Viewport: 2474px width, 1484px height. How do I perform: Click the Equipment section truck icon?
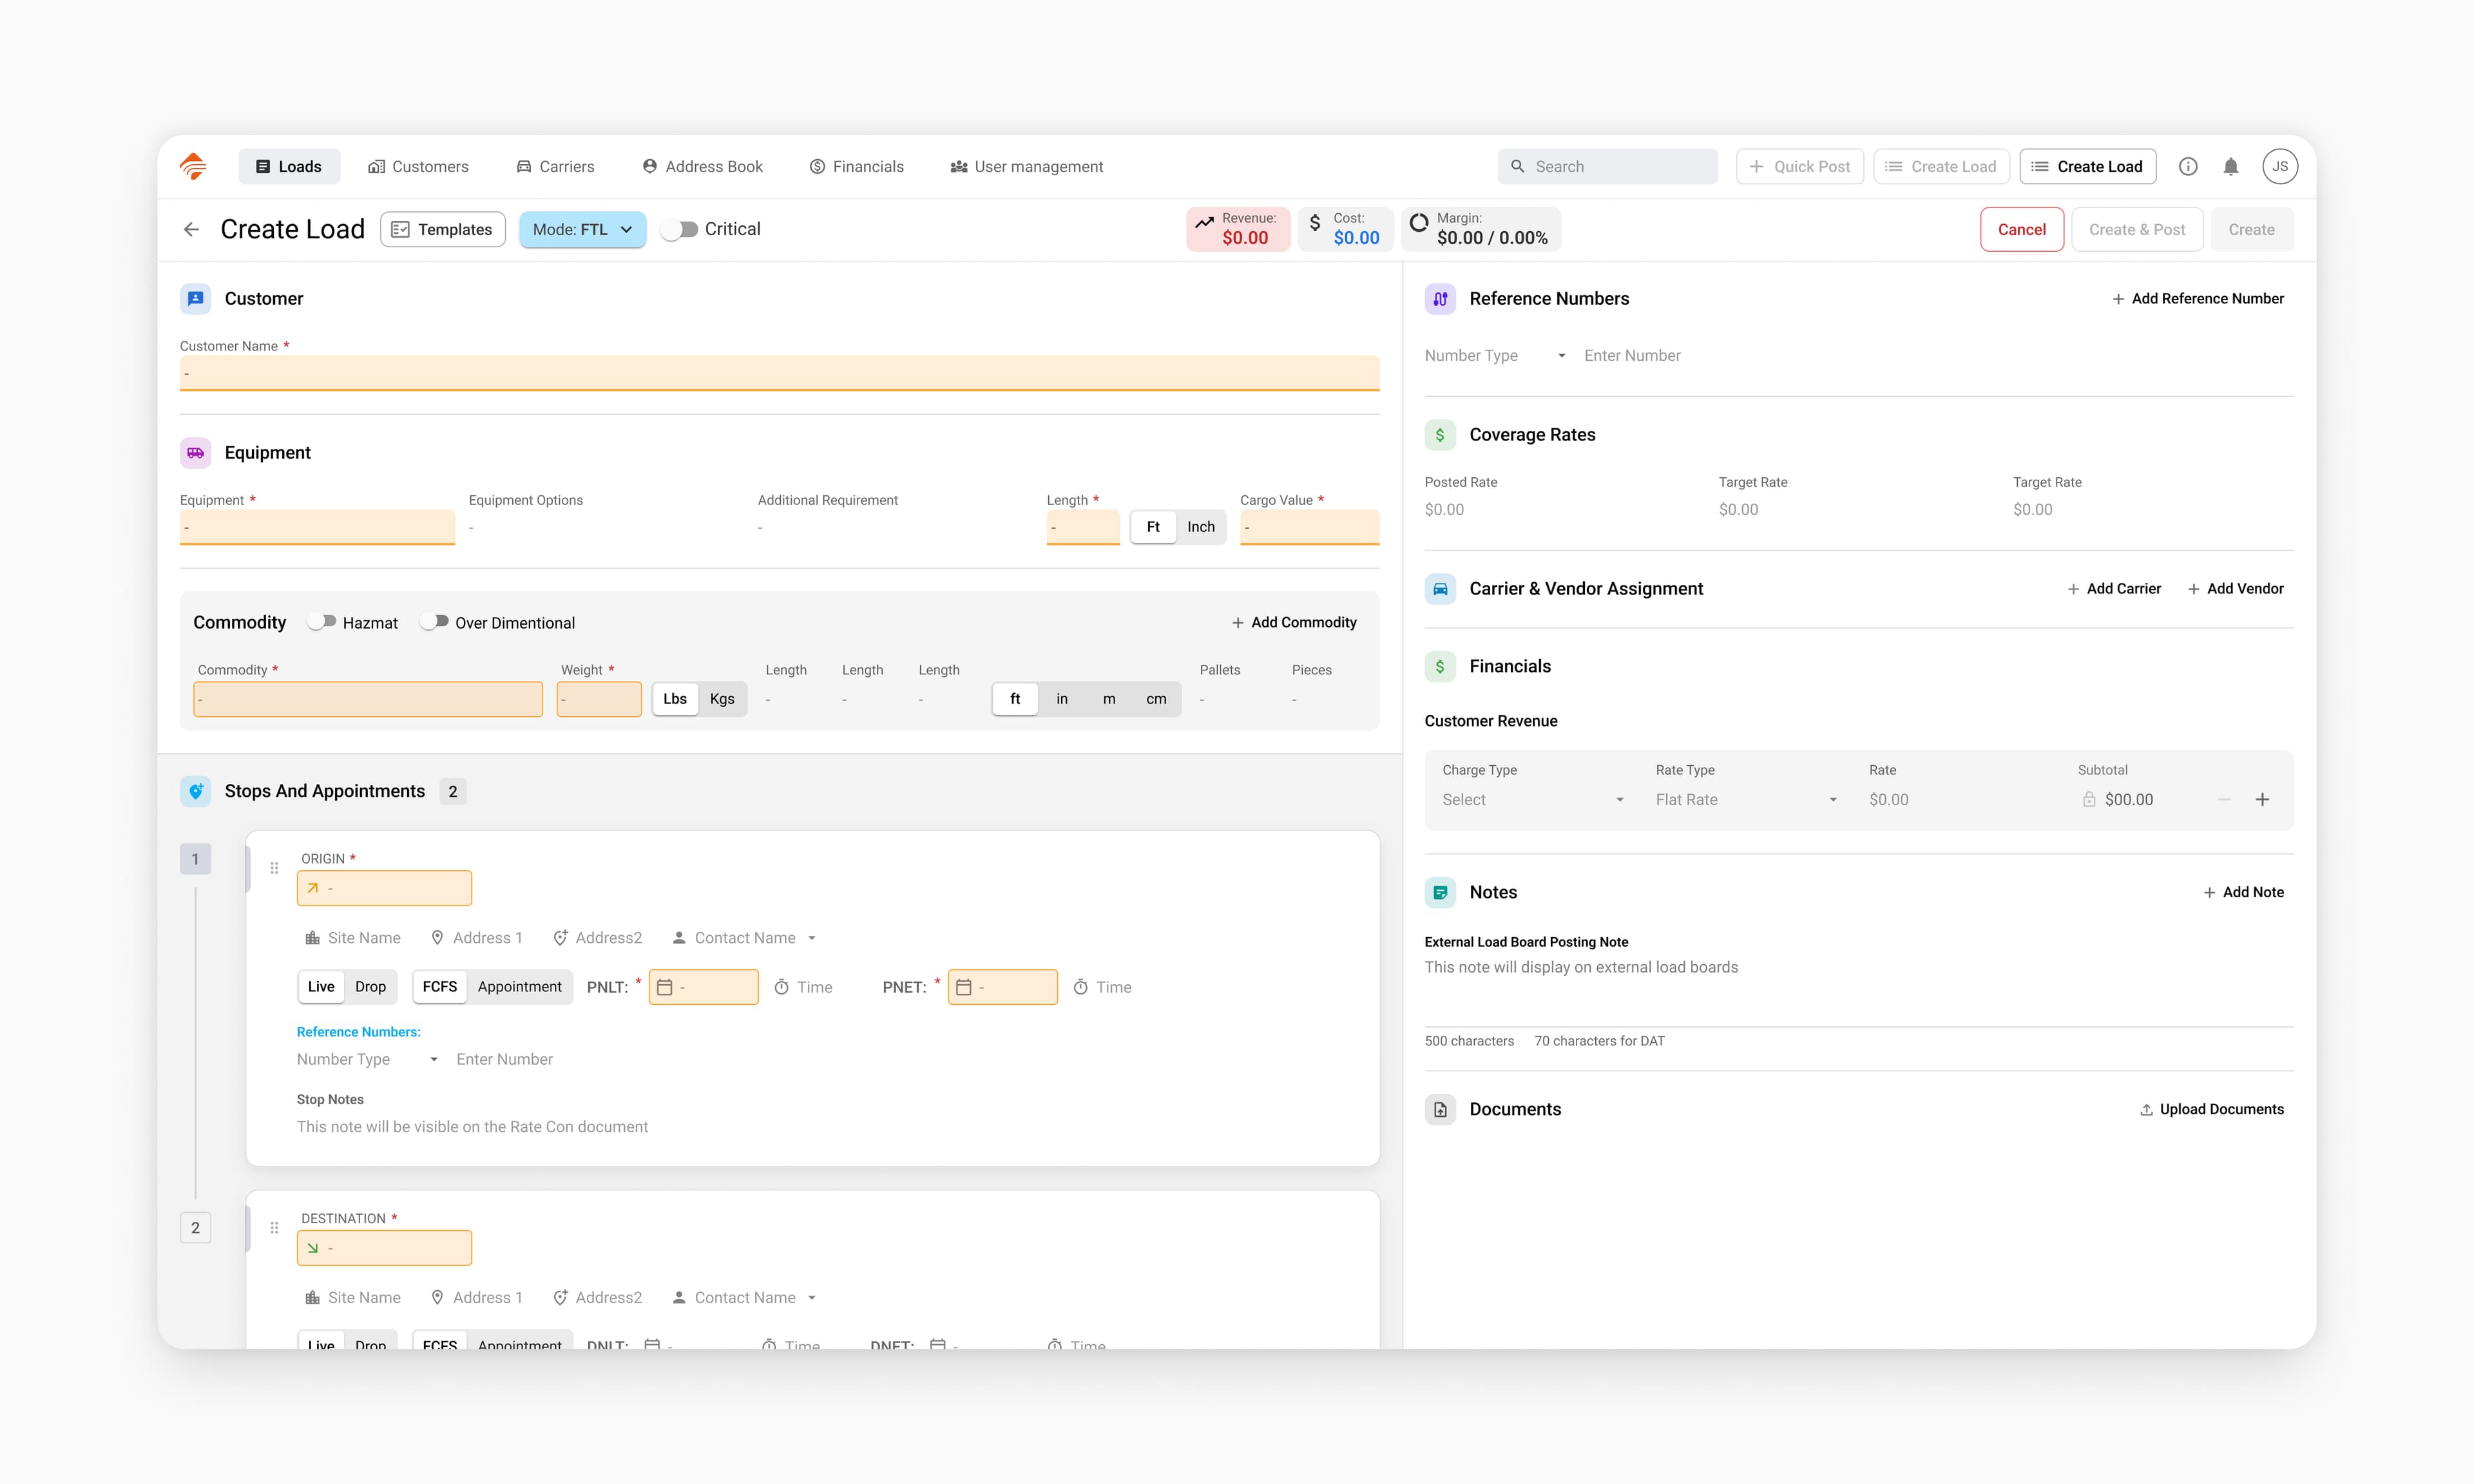point(196,452)
